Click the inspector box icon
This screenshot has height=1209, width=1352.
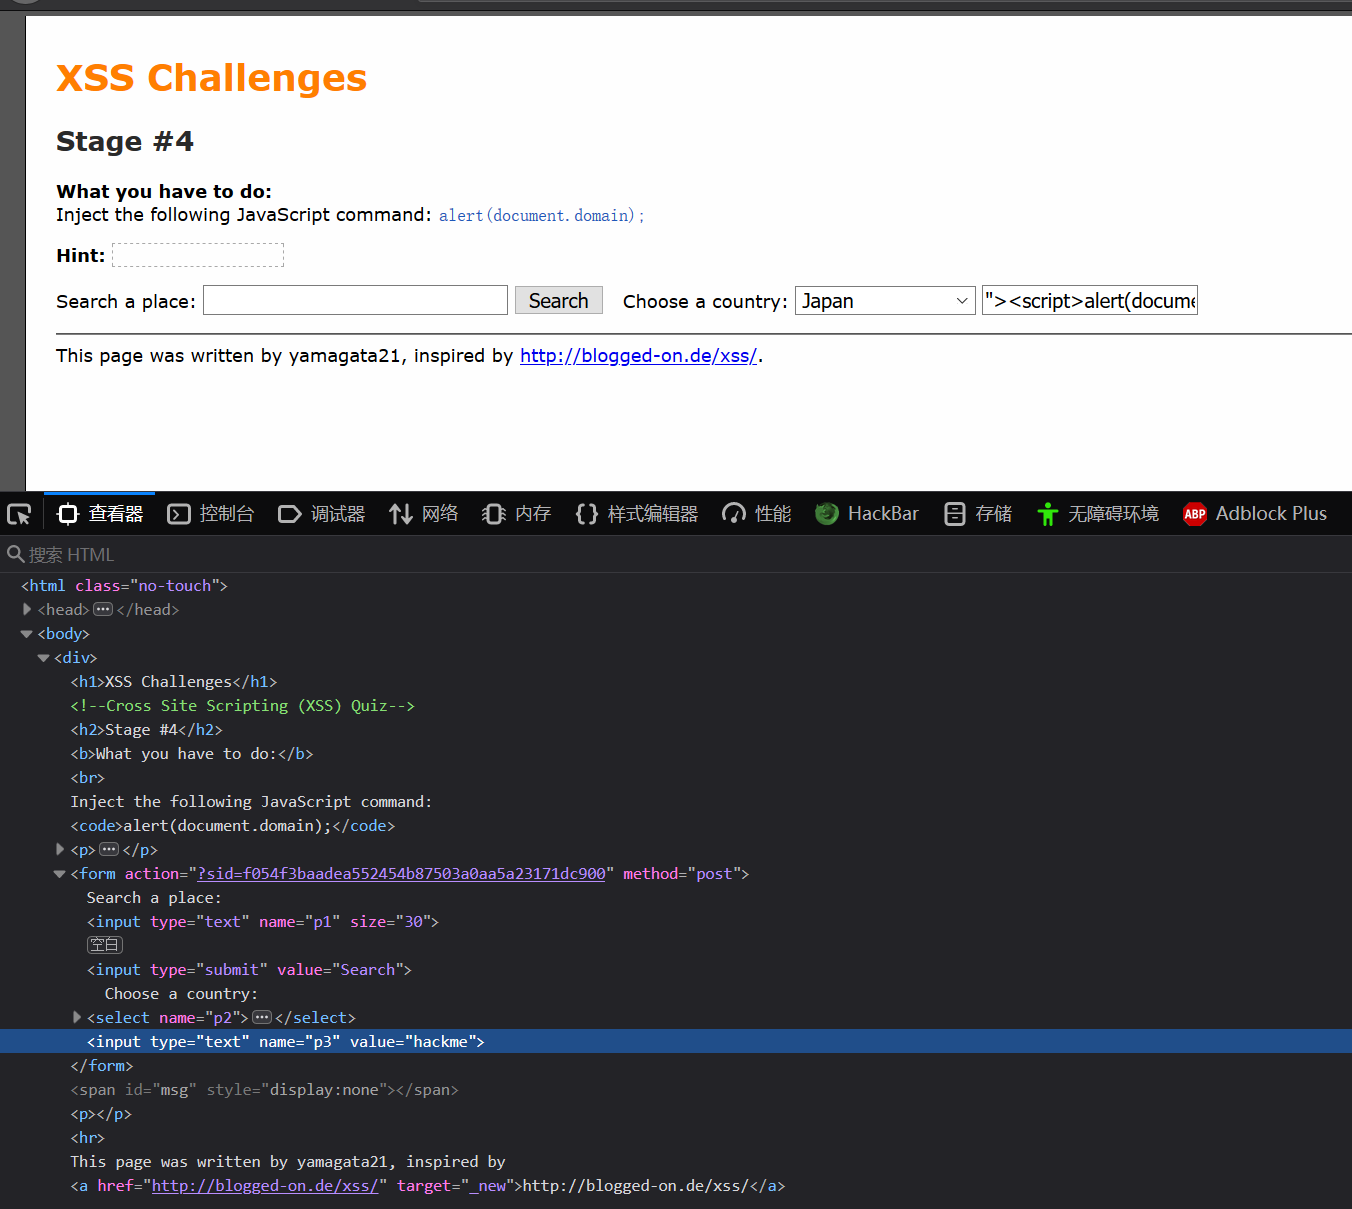pos(68,514)
